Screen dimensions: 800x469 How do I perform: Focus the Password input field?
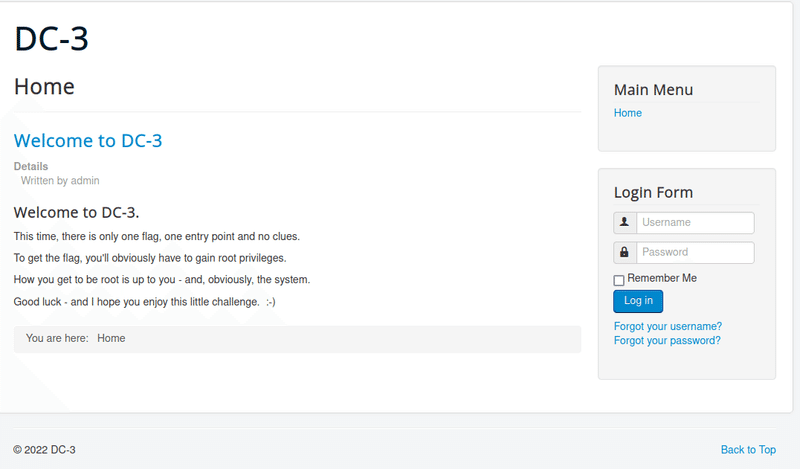695,252
